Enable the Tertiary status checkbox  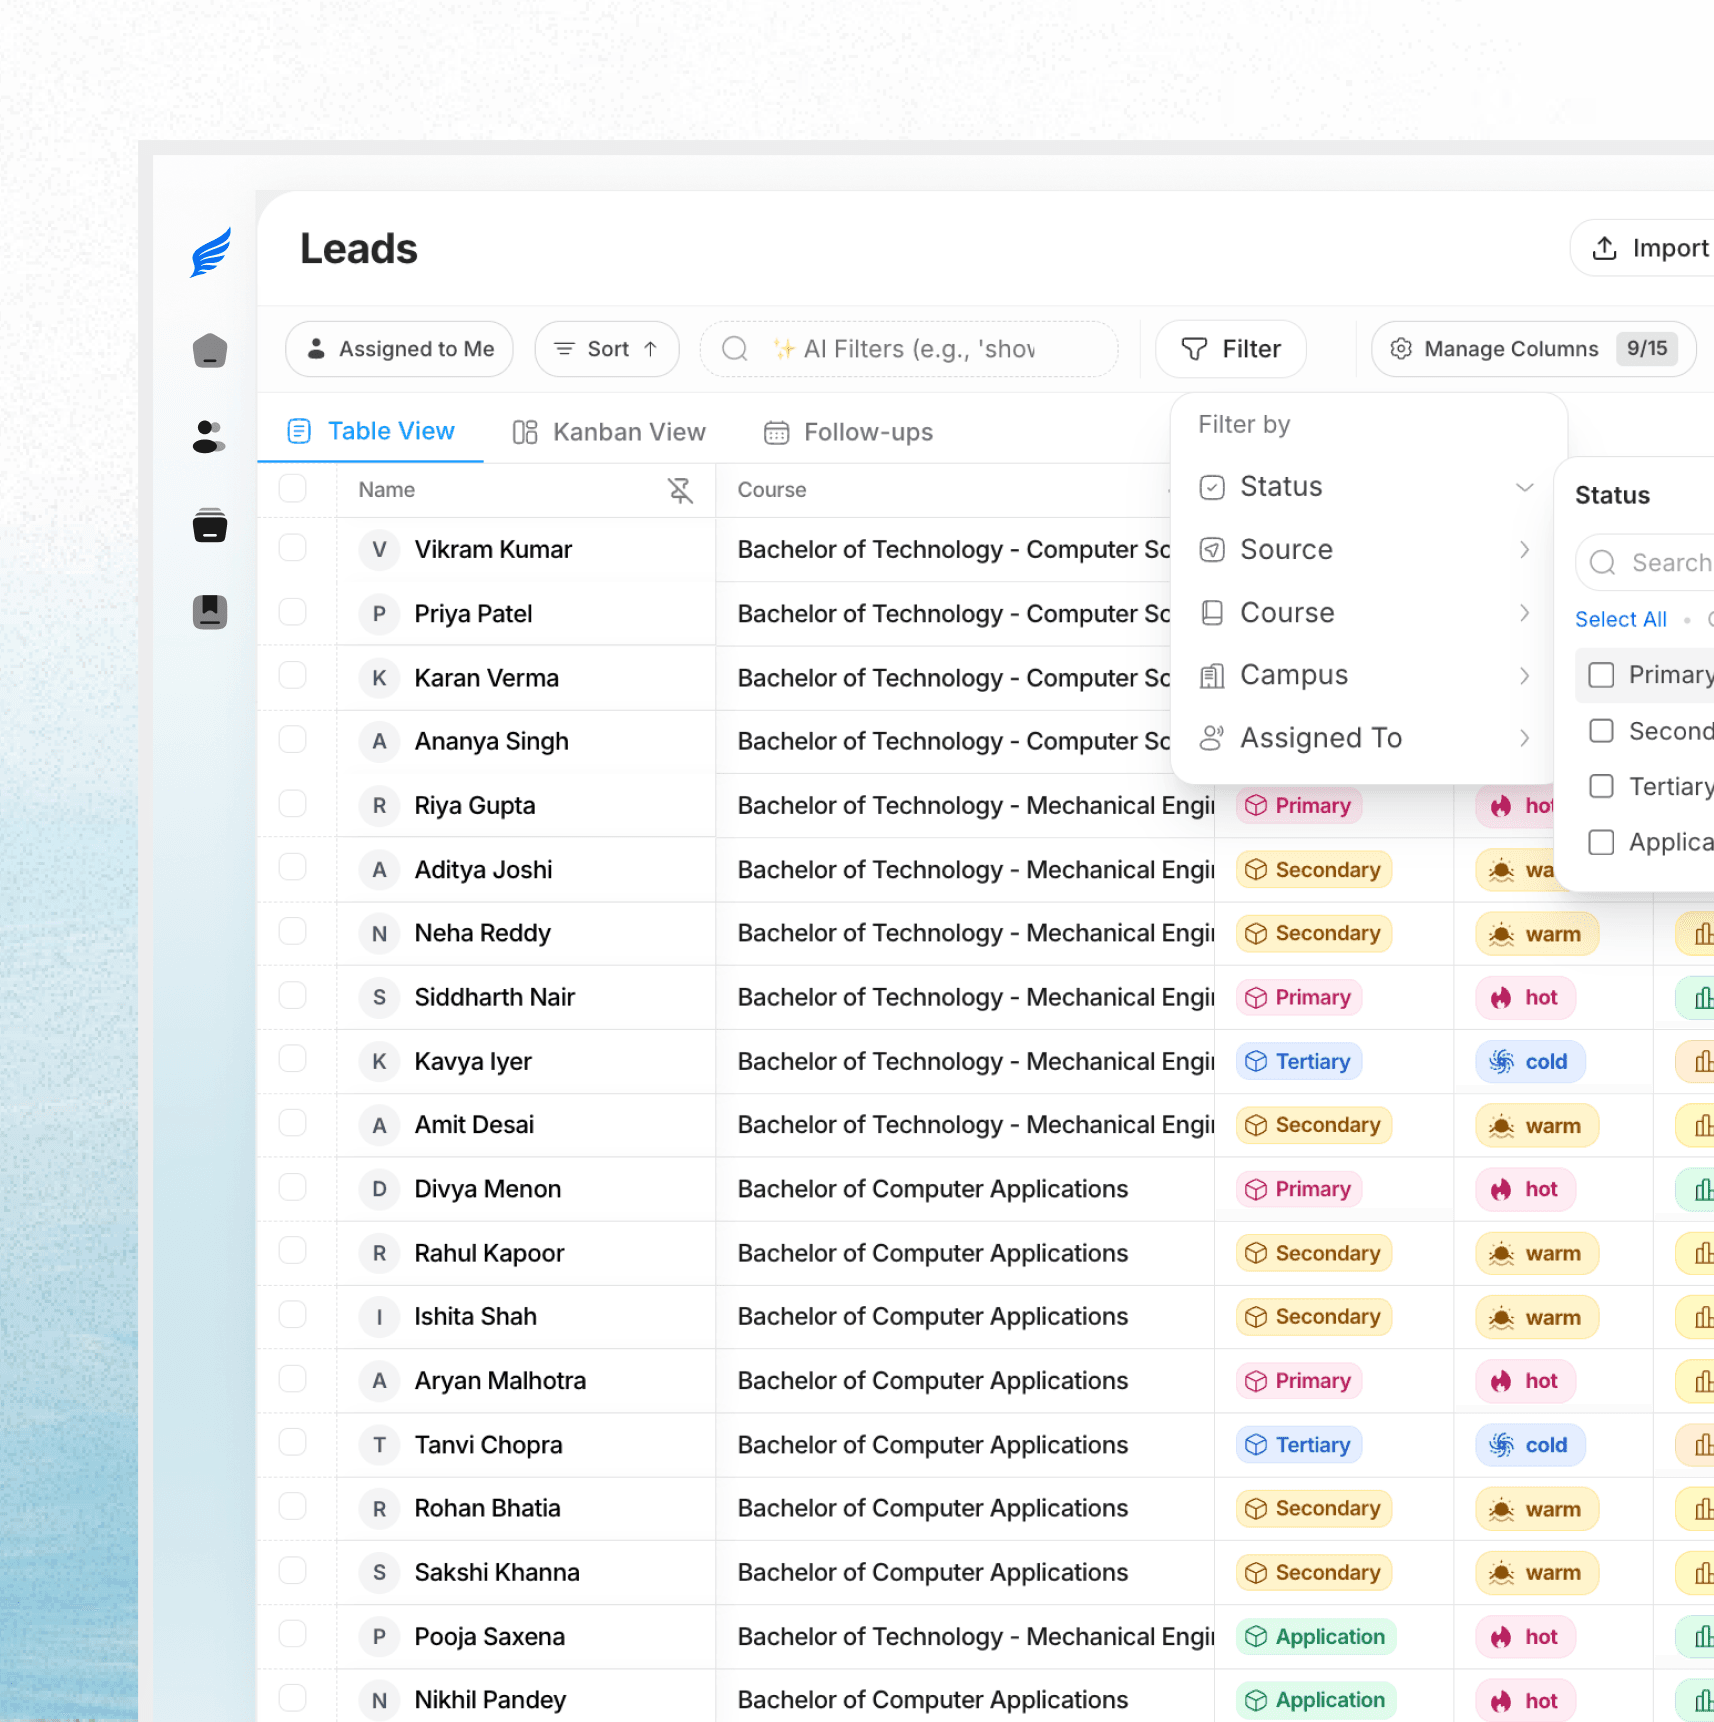[x=1601, y=786]
